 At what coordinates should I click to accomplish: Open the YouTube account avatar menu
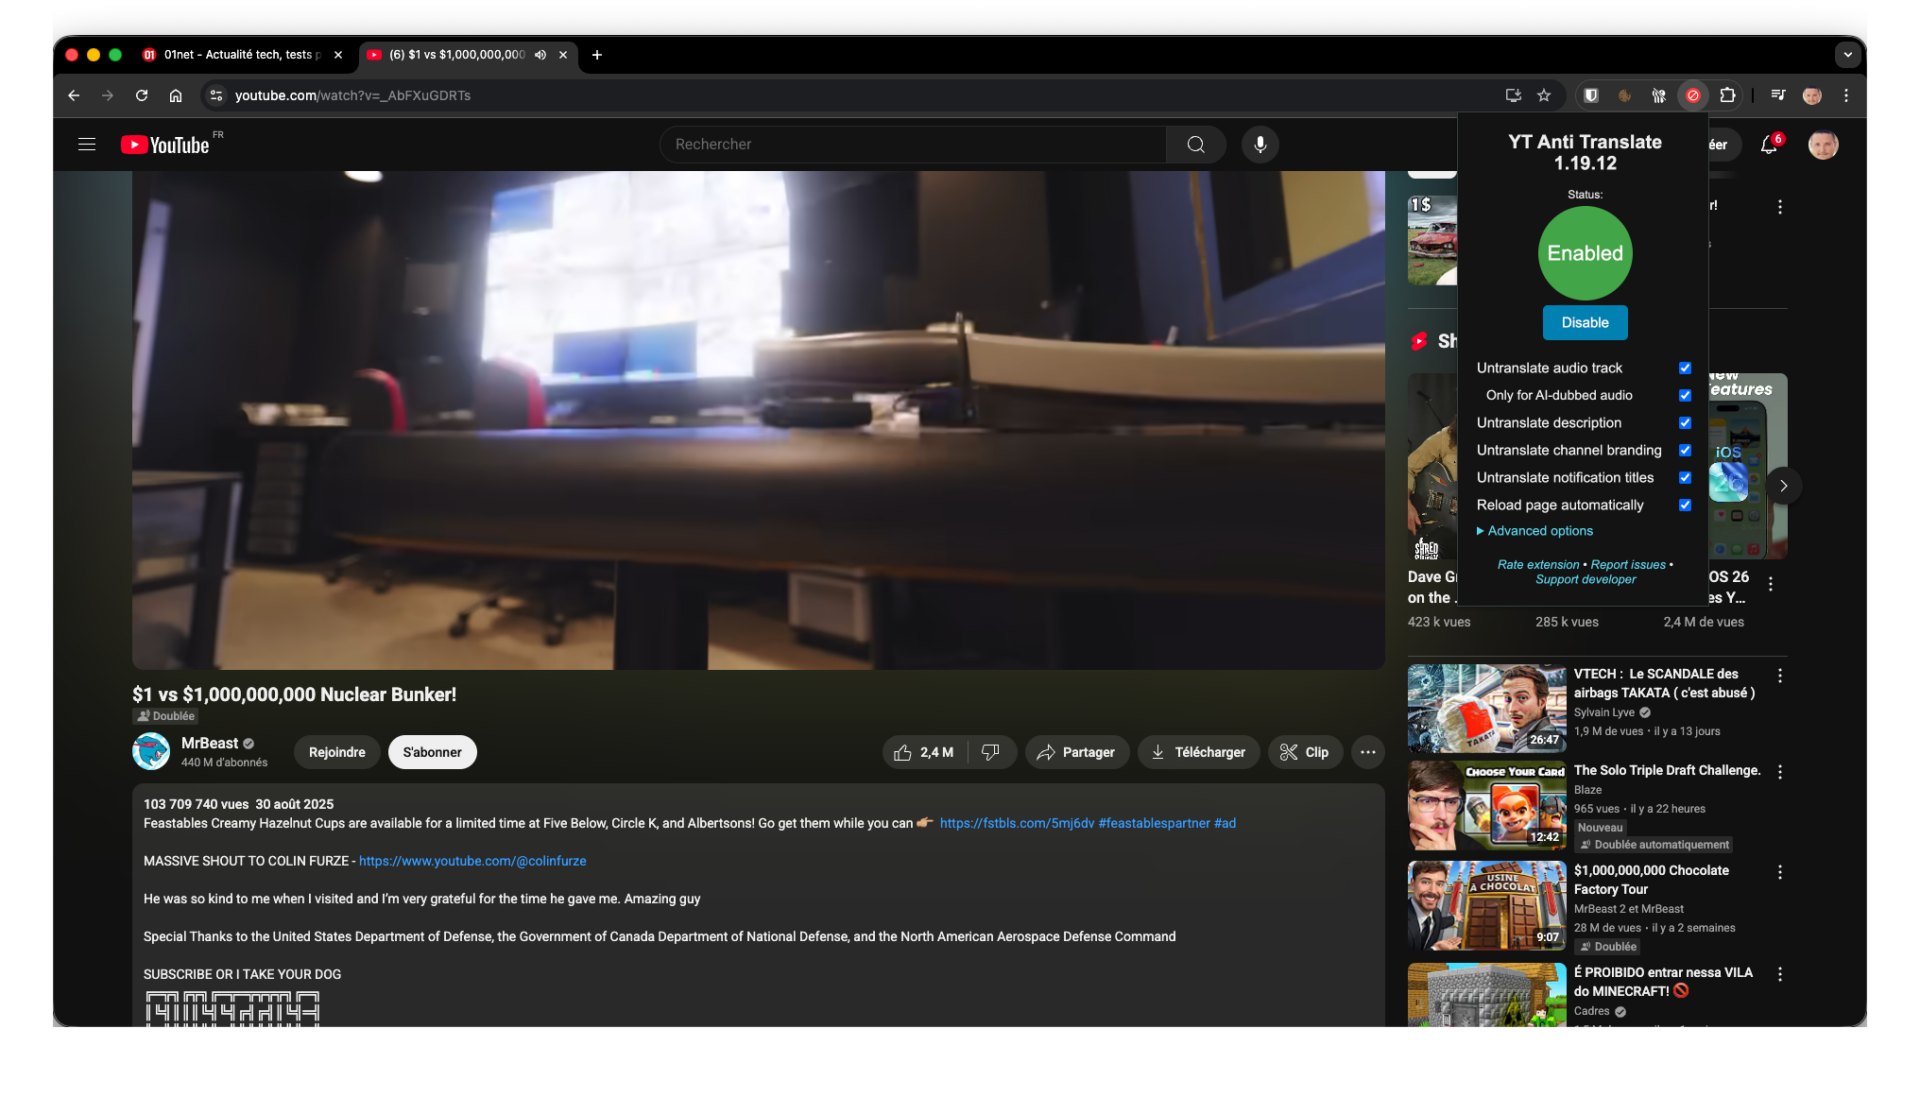[x=1823, y=144]
